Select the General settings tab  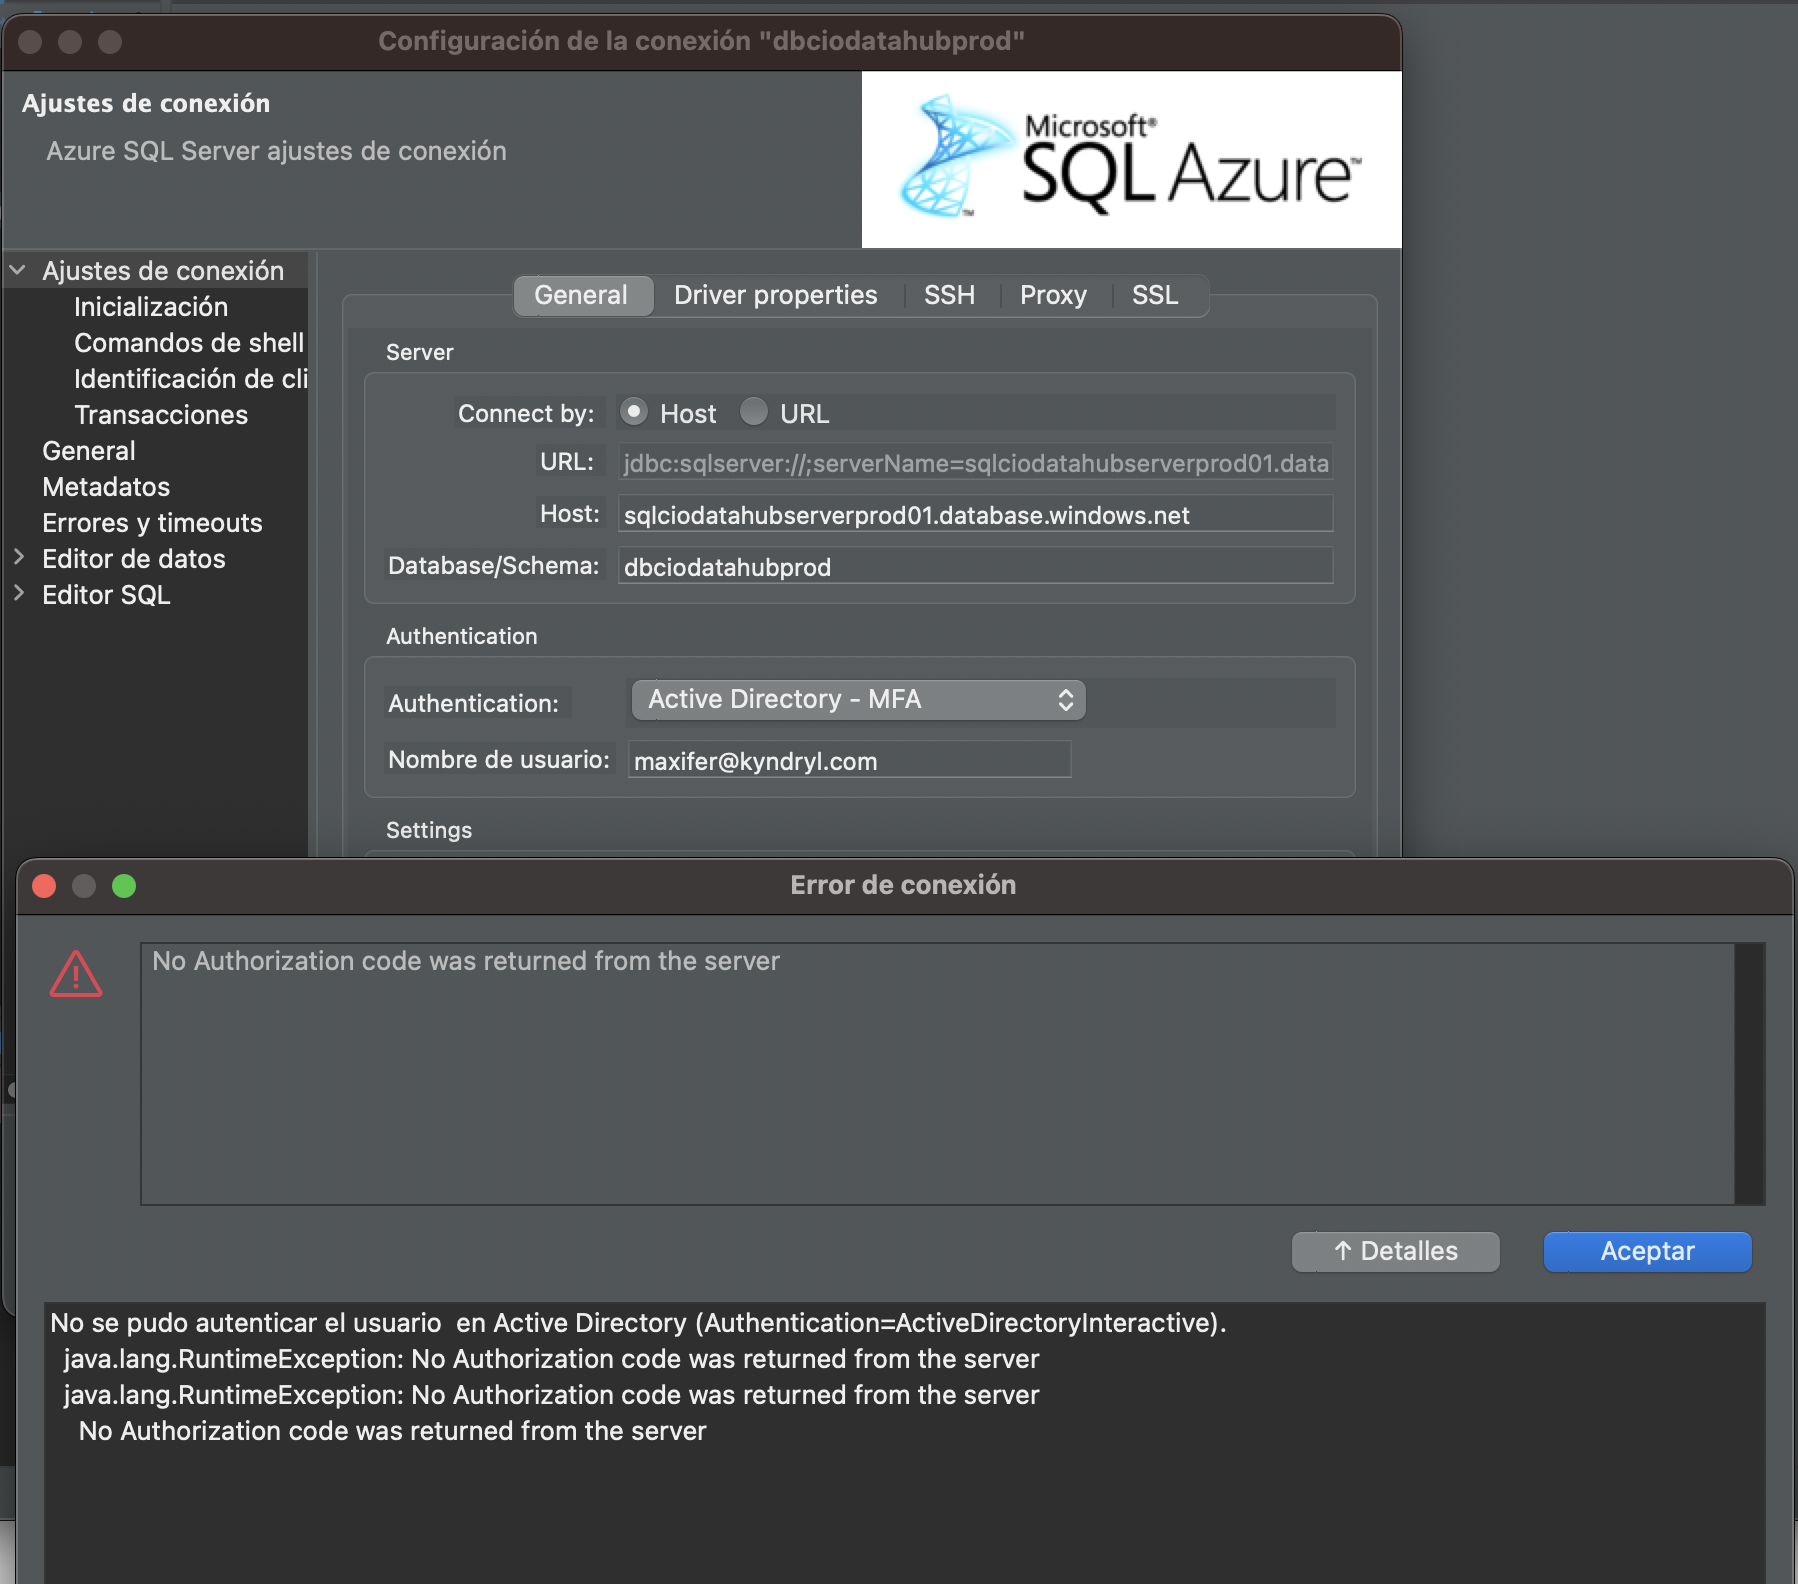[583, 295]
